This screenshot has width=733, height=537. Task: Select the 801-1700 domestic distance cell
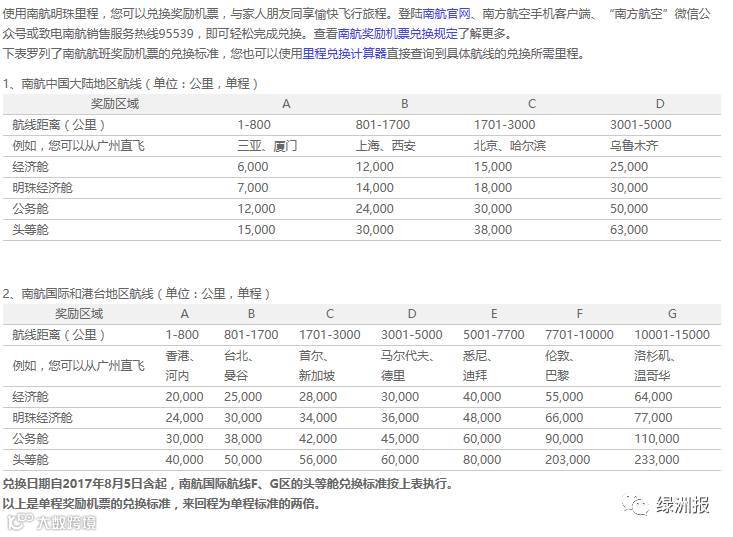(x=382, y=125)
